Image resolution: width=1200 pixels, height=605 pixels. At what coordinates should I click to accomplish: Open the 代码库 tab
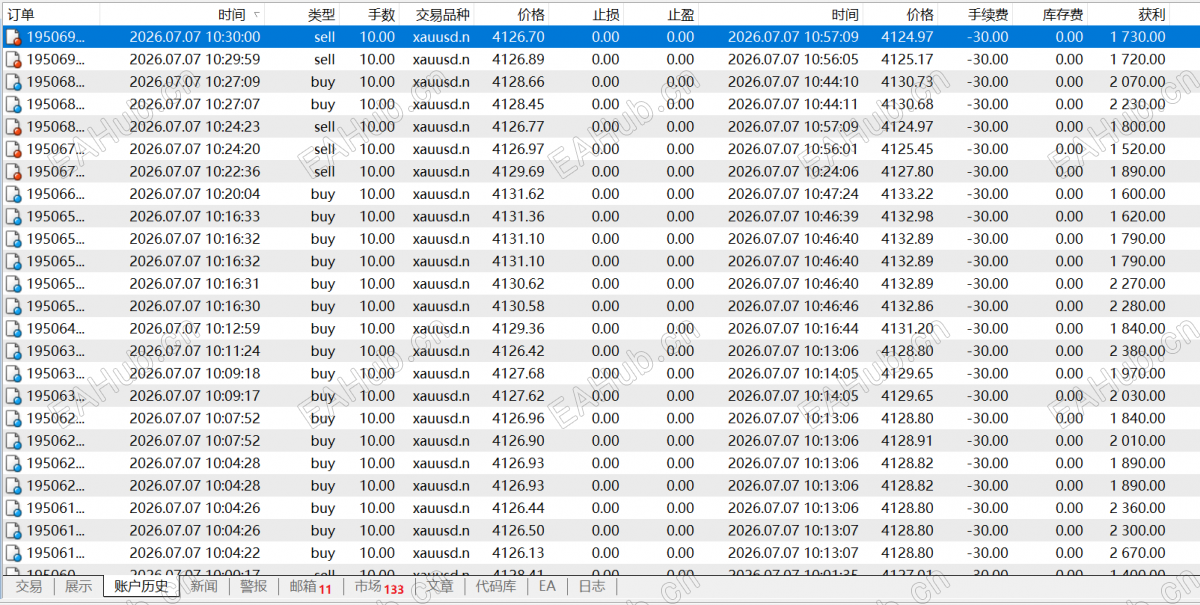click(x=496, y=586)
